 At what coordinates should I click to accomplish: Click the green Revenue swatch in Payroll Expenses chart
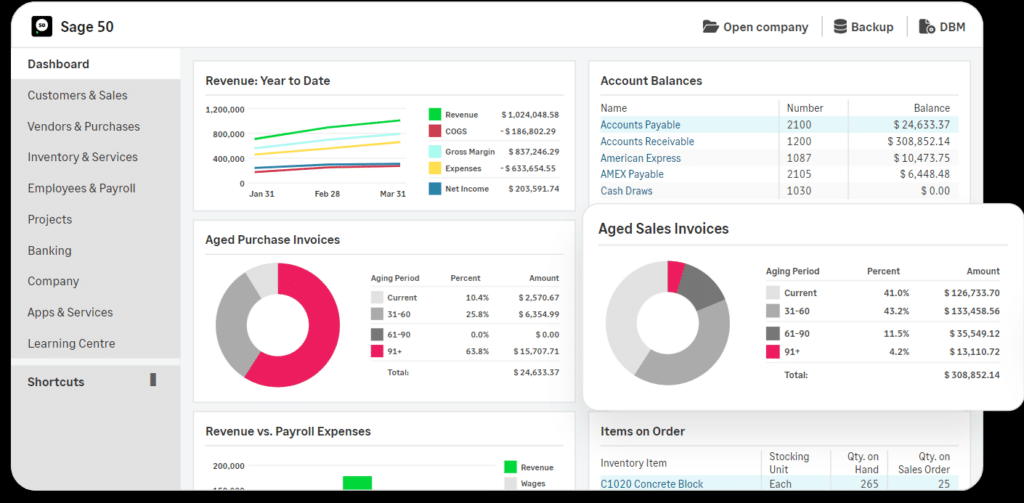pyautogui.click(x=511, y=467)
